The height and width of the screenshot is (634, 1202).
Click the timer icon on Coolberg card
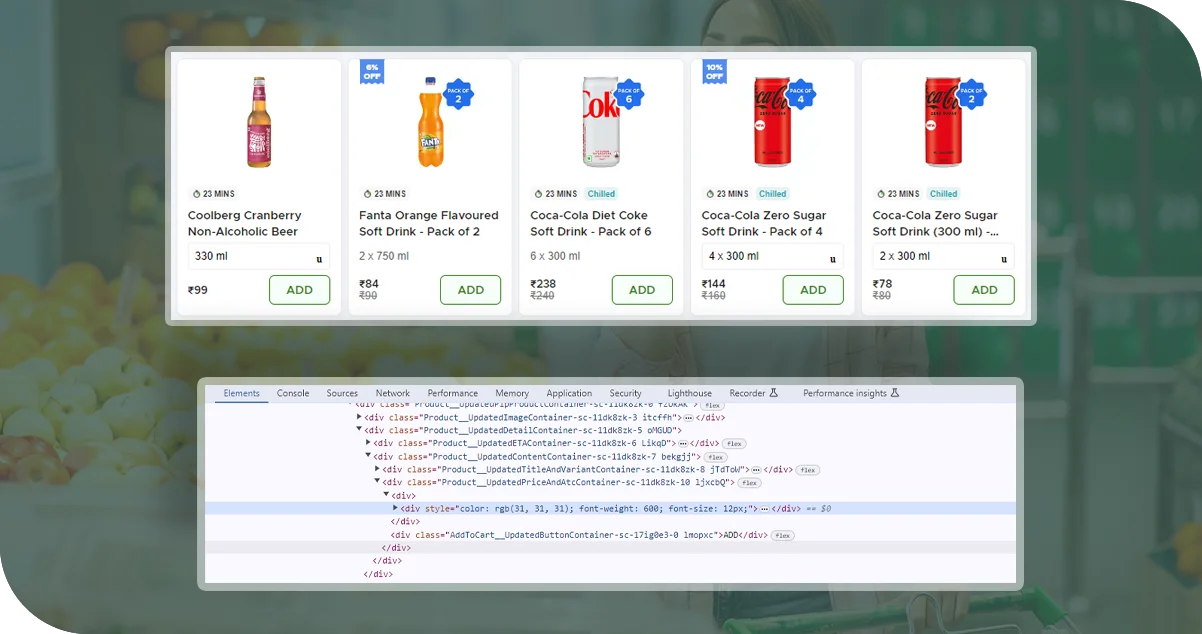click(x=196, y=194)
